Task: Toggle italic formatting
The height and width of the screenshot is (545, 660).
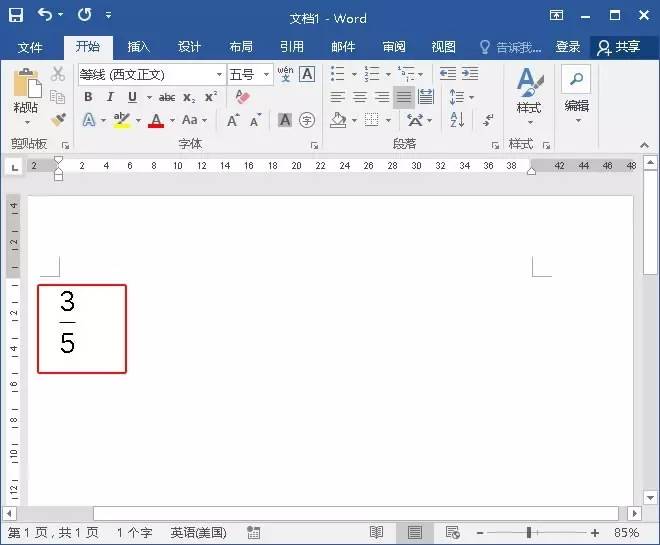Action: [x=110, y=97]
